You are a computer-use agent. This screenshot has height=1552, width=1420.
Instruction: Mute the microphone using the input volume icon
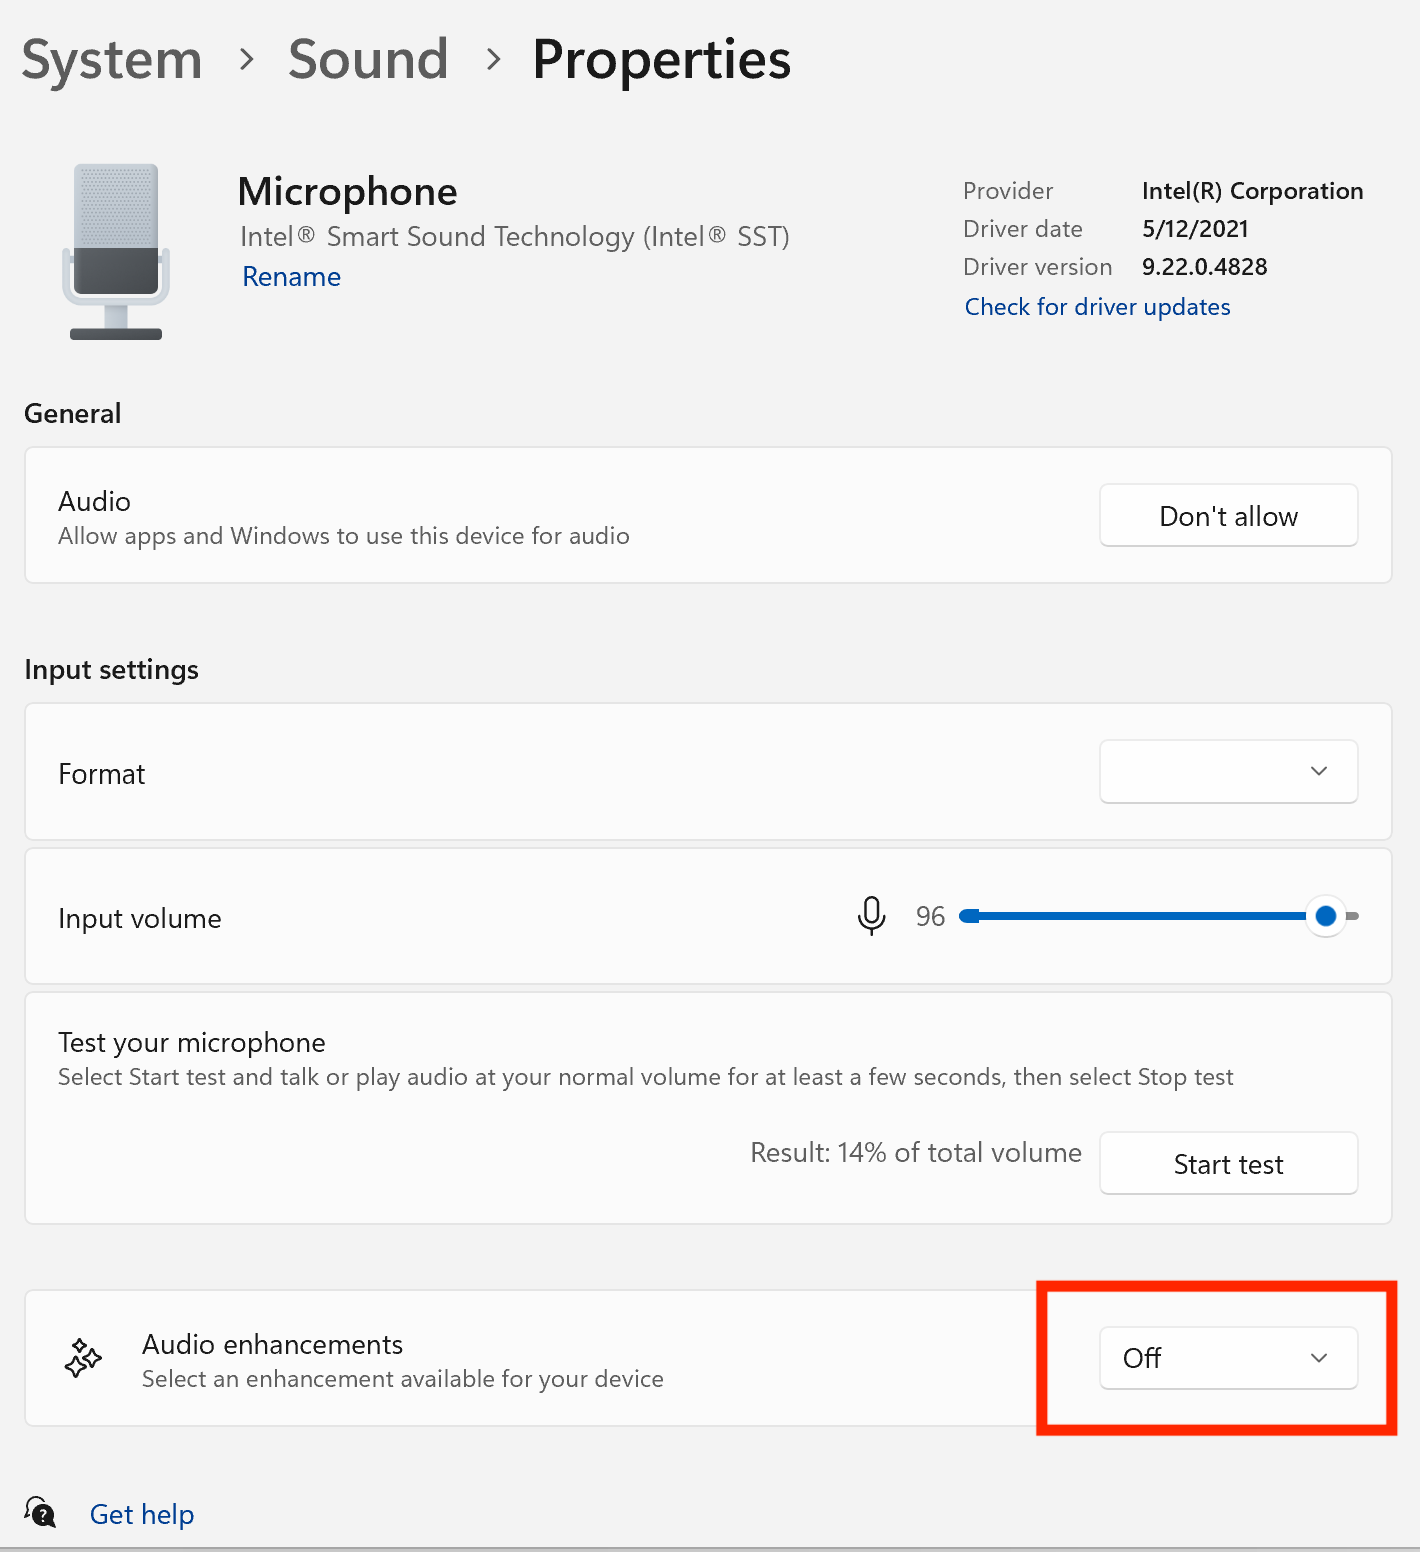871,915
